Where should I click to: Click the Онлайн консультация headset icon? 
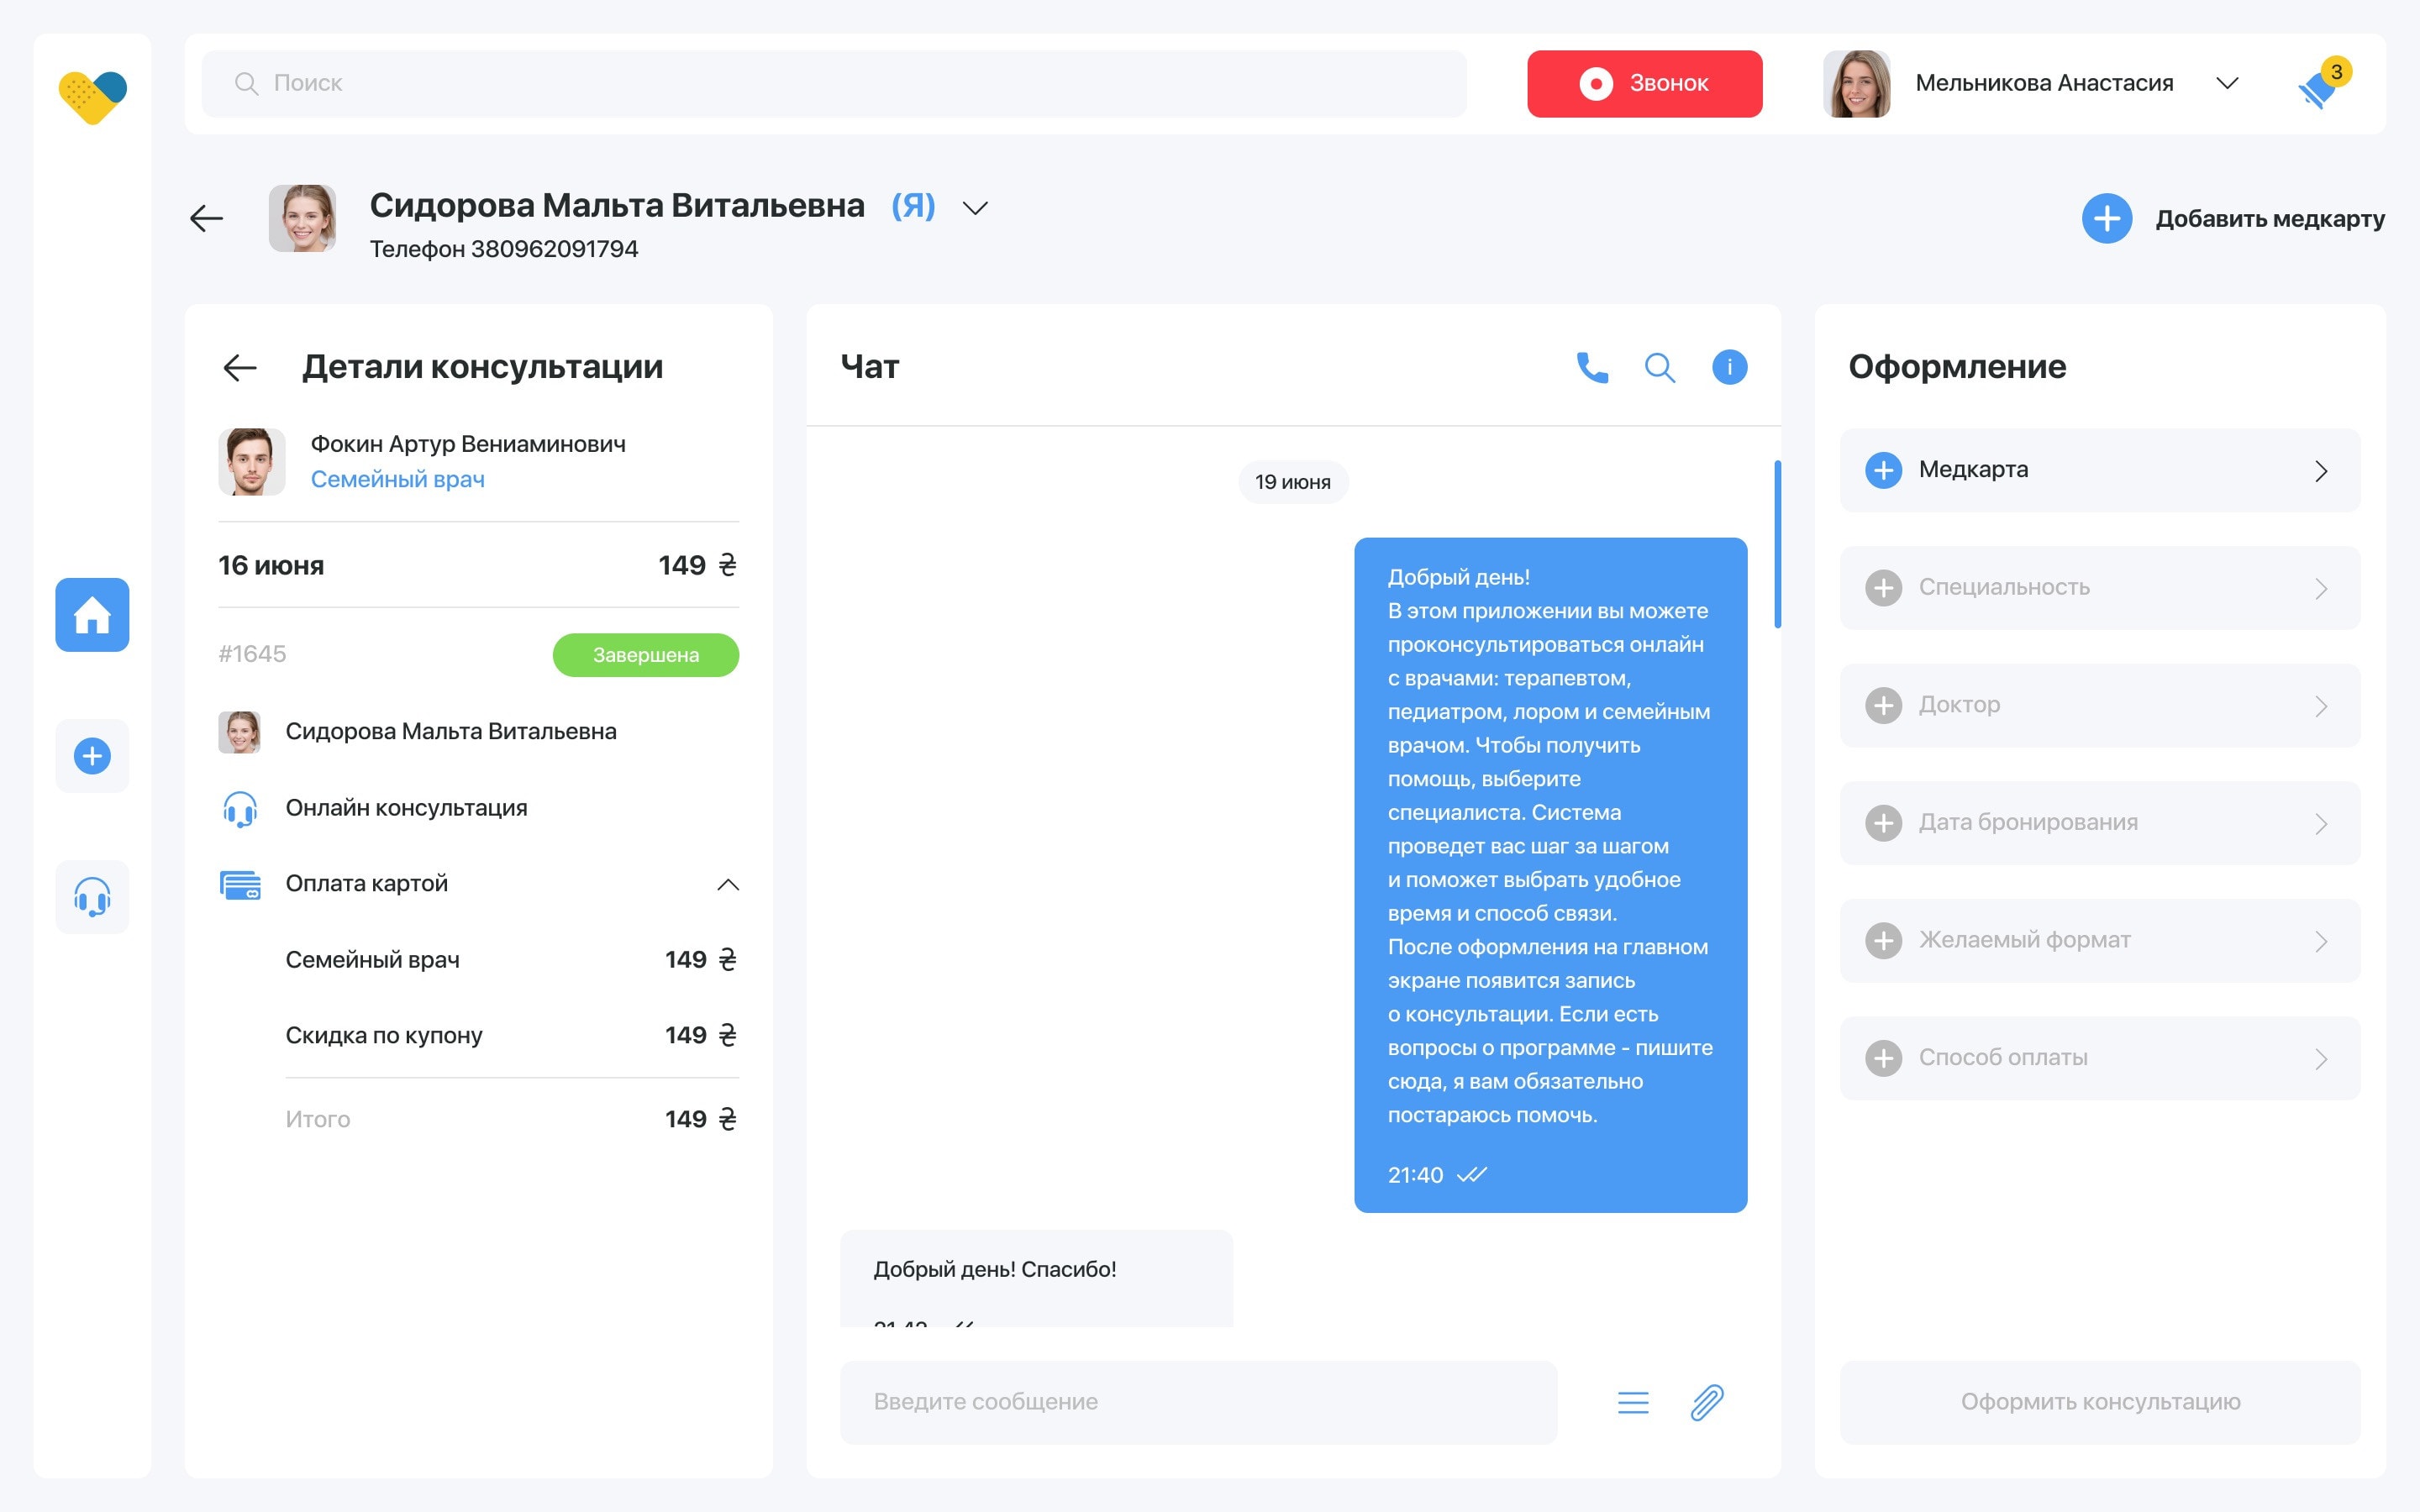(240, 808)
